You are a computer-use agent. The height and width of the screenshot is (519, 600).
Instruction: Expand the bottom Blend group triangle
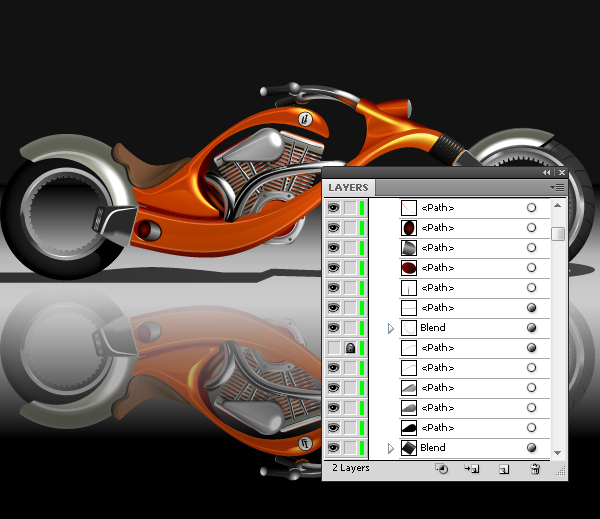click(x=391, y=448)
